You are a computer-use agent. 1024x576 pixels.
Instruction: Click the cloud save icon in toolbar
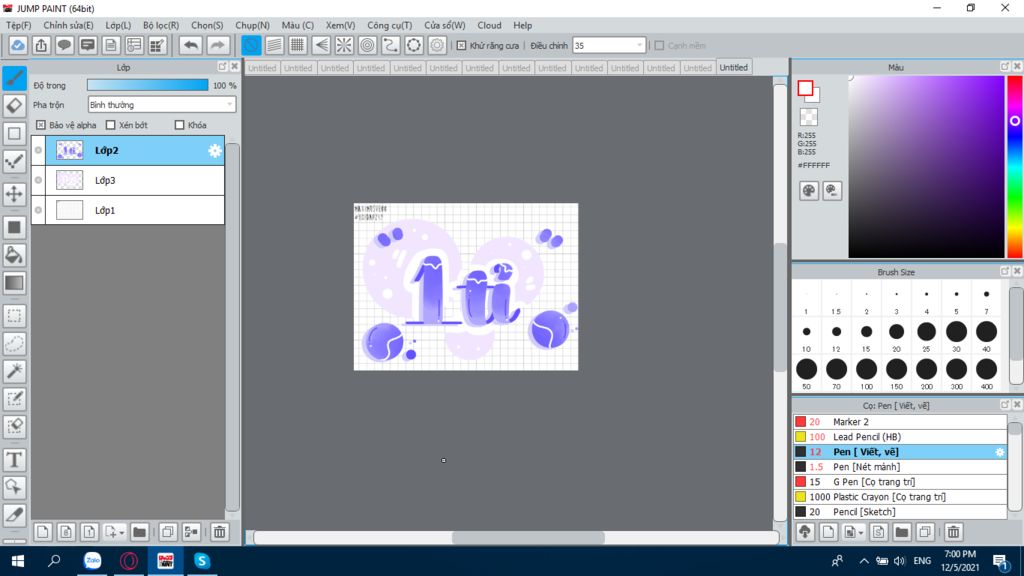(18, 45)
